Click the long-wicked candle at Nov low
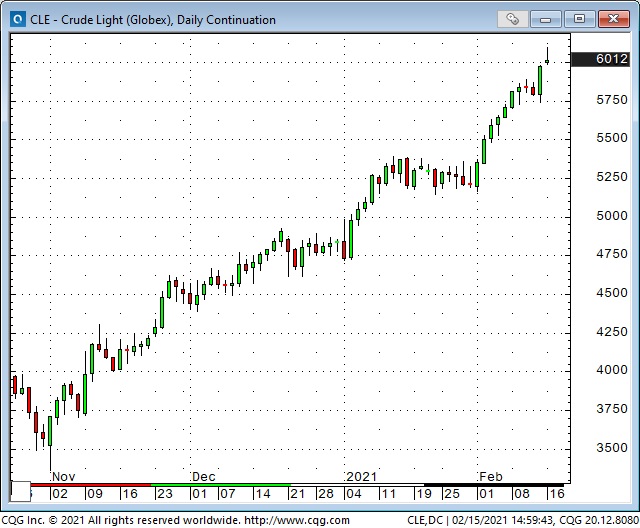This screenshot has width=640, height=528. (50, 431)
